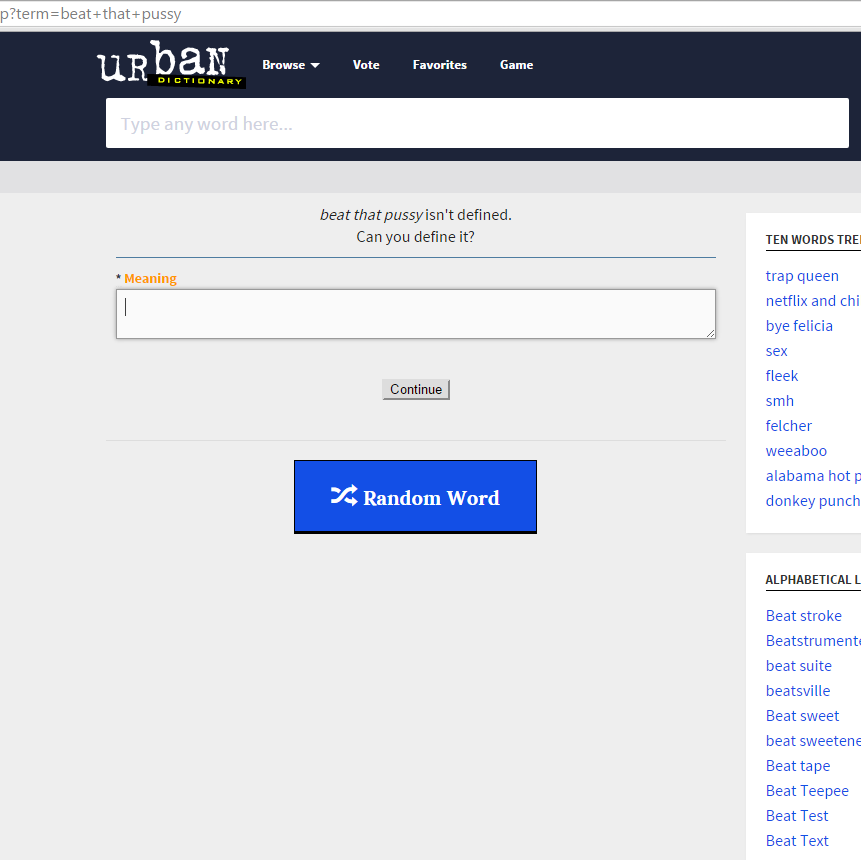This screenshot has height=860, width=861.
Task: Open alphabetical entry 'Beat sweet'
Action: (802, 716)
